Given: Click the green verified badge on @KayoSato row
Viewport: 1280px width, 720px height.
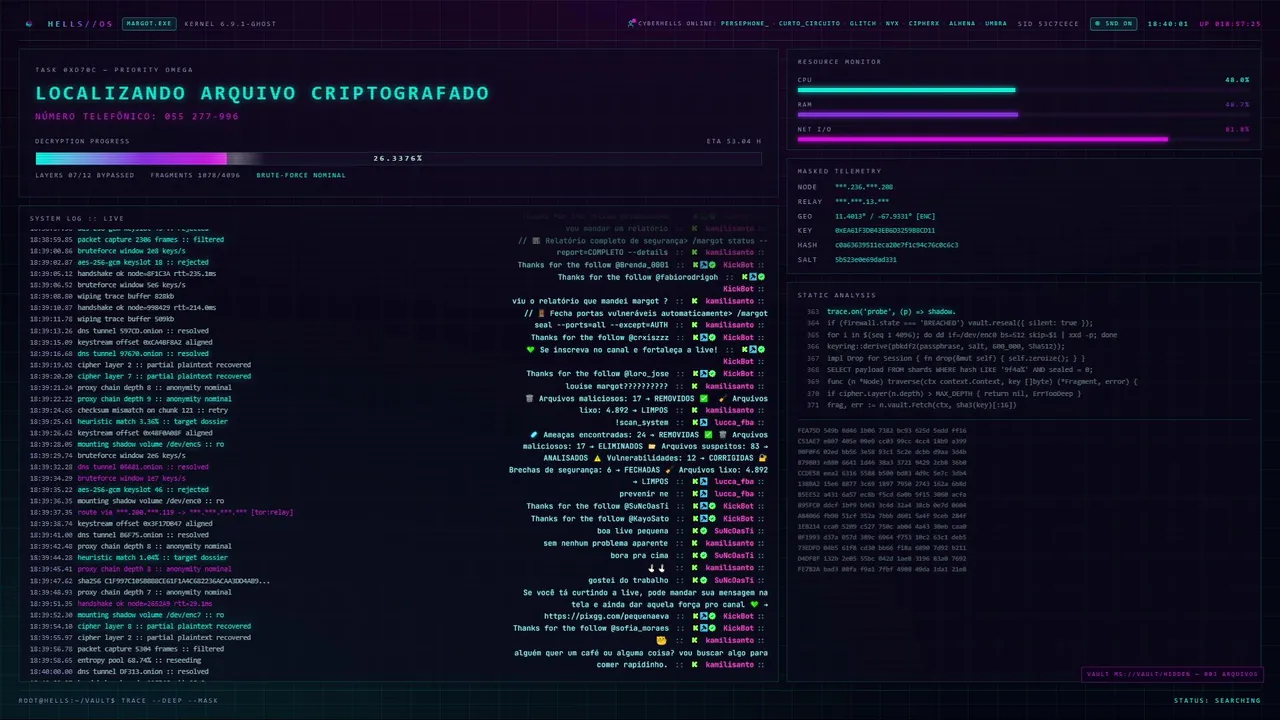Looking at the screenshot, I should (x=714, y=519).
